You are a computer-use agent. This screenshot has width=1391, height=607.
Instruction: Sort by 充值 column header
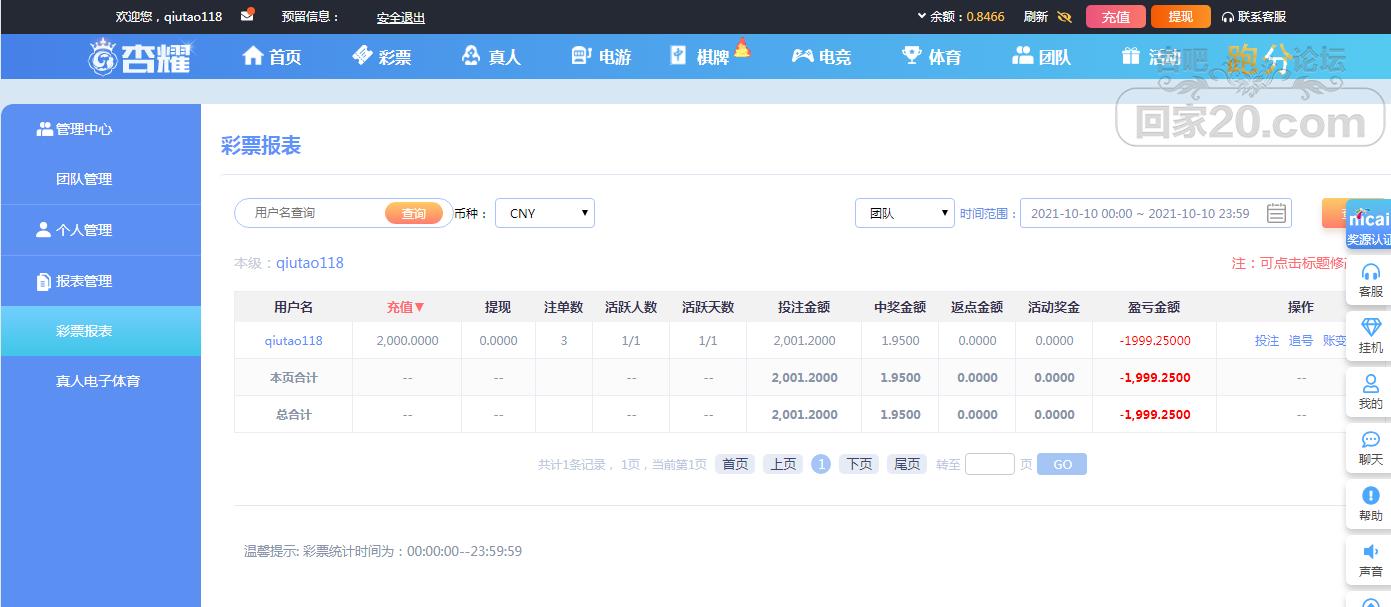[406, 307]
